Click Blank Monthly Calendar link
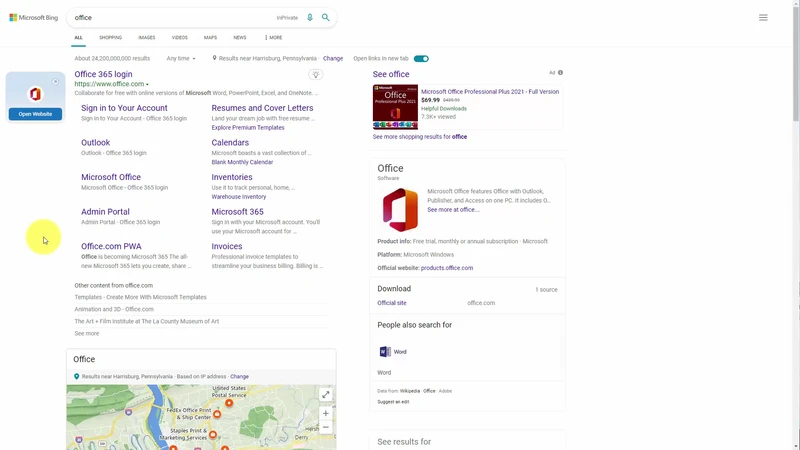Viewport: 800px width, 450px height. pos(242,162)
